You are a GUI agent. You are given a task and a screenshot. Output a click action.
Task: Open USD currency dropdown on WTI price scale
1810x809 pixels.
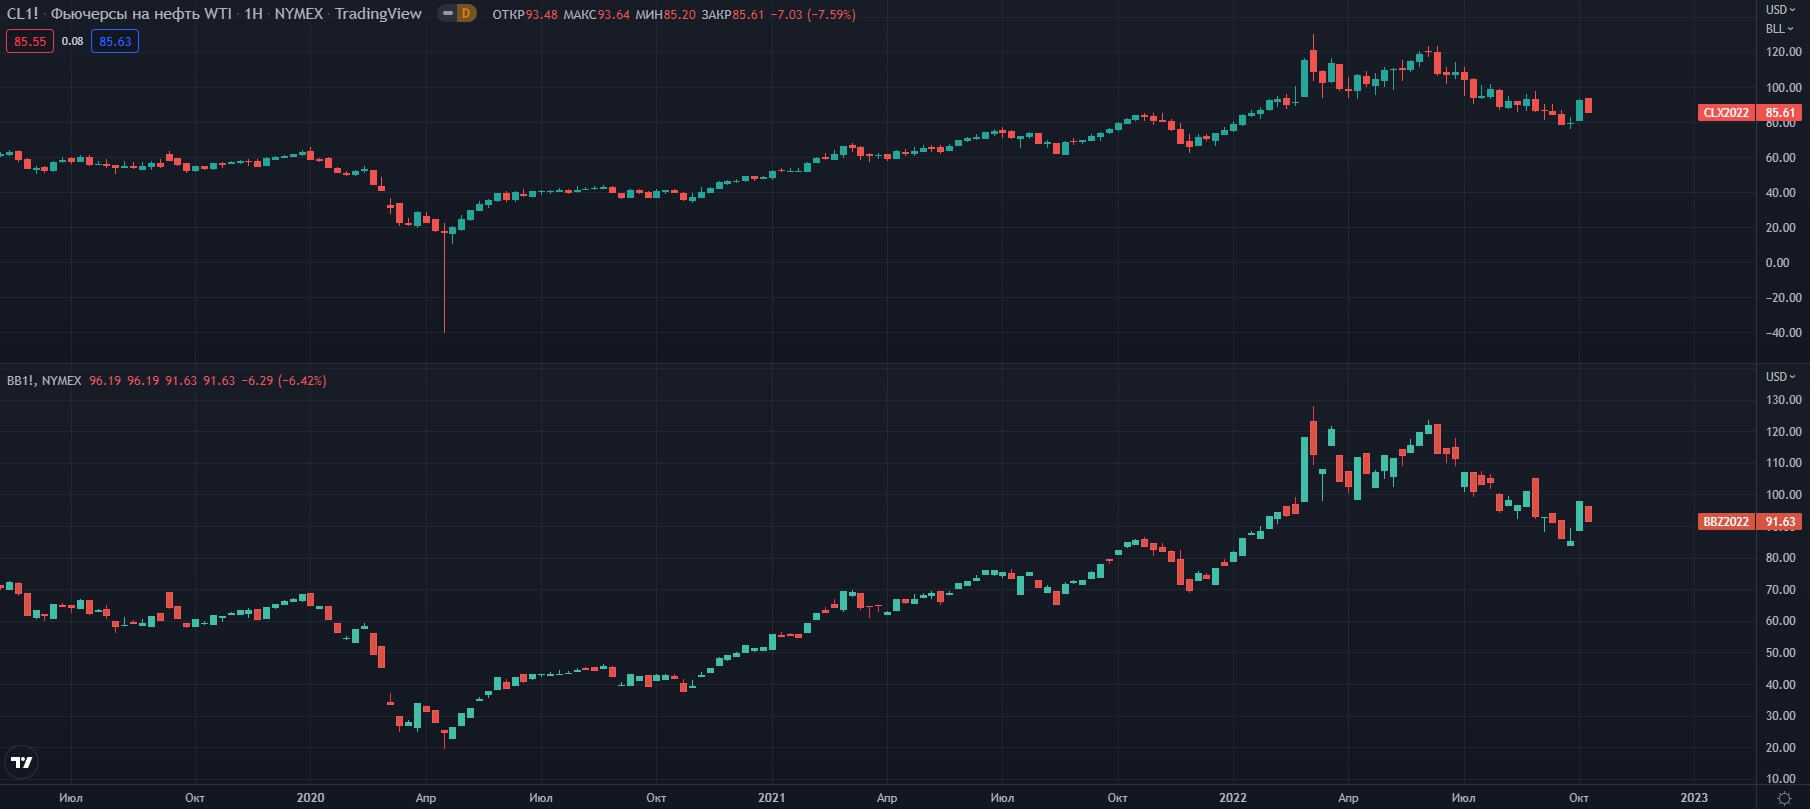tap(1779, 10)
